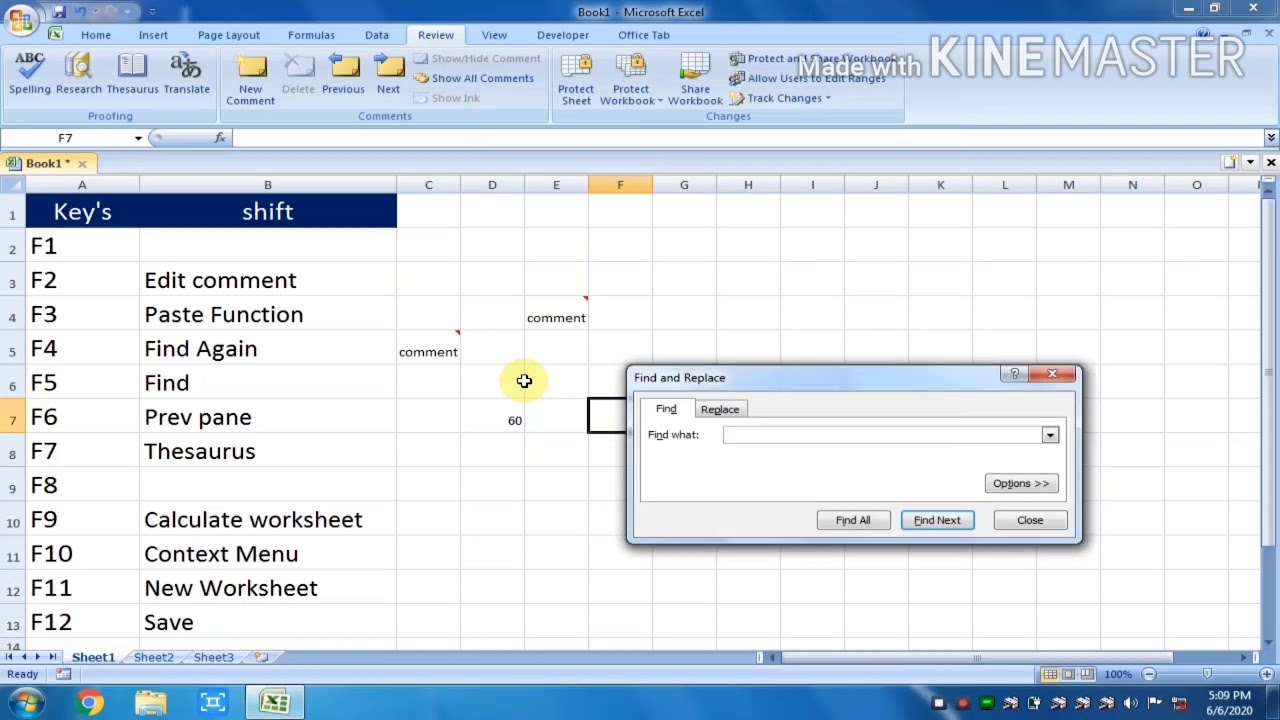Open Find and Replace help

(1015, 374)
